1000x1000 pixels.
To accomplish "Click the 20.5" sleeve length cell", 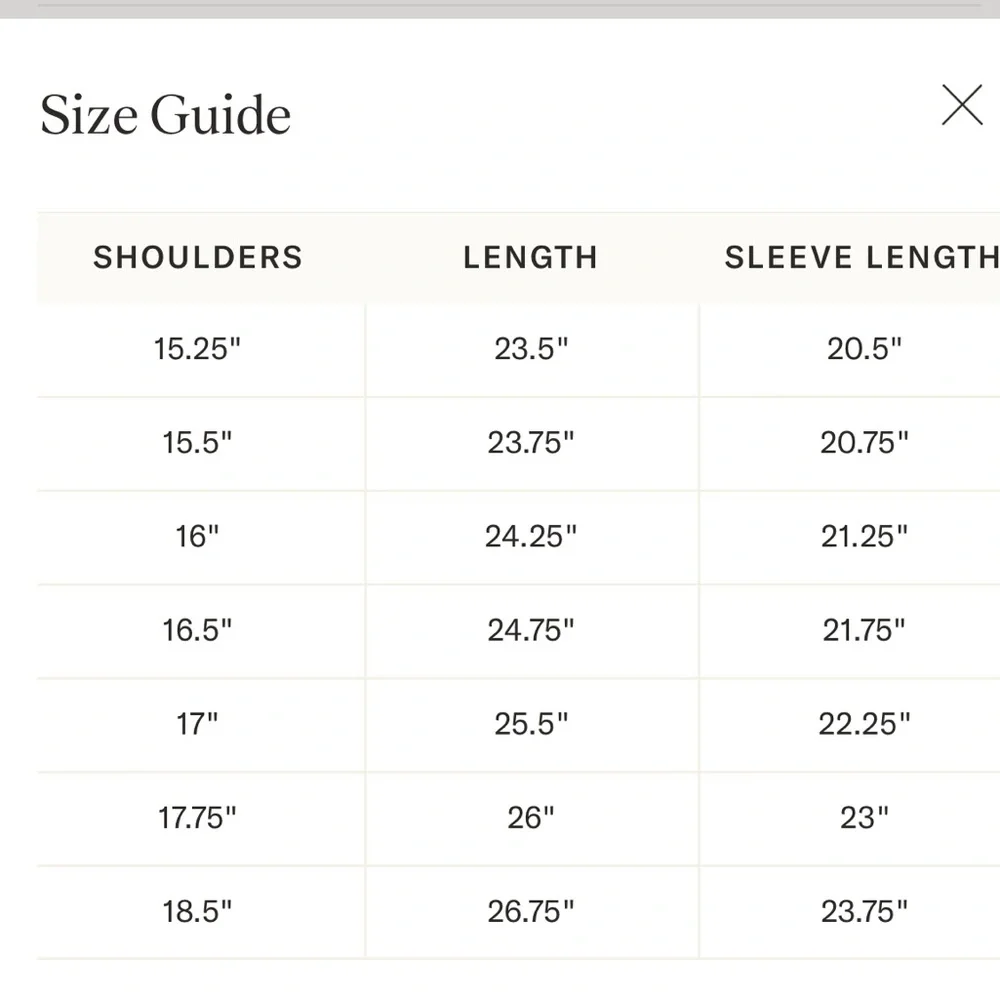I will 864,349.
